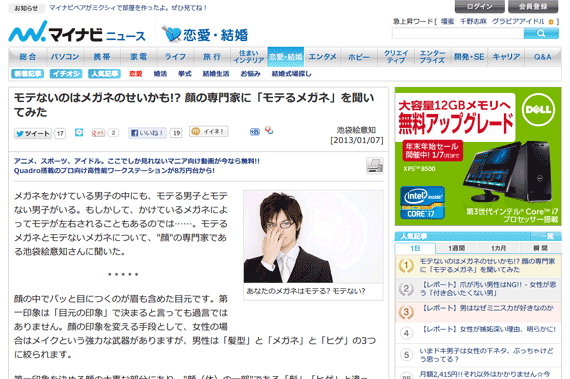Open the エンタメ navigation tab
Viewport: 570px width, 379px height.
(322, 57)
